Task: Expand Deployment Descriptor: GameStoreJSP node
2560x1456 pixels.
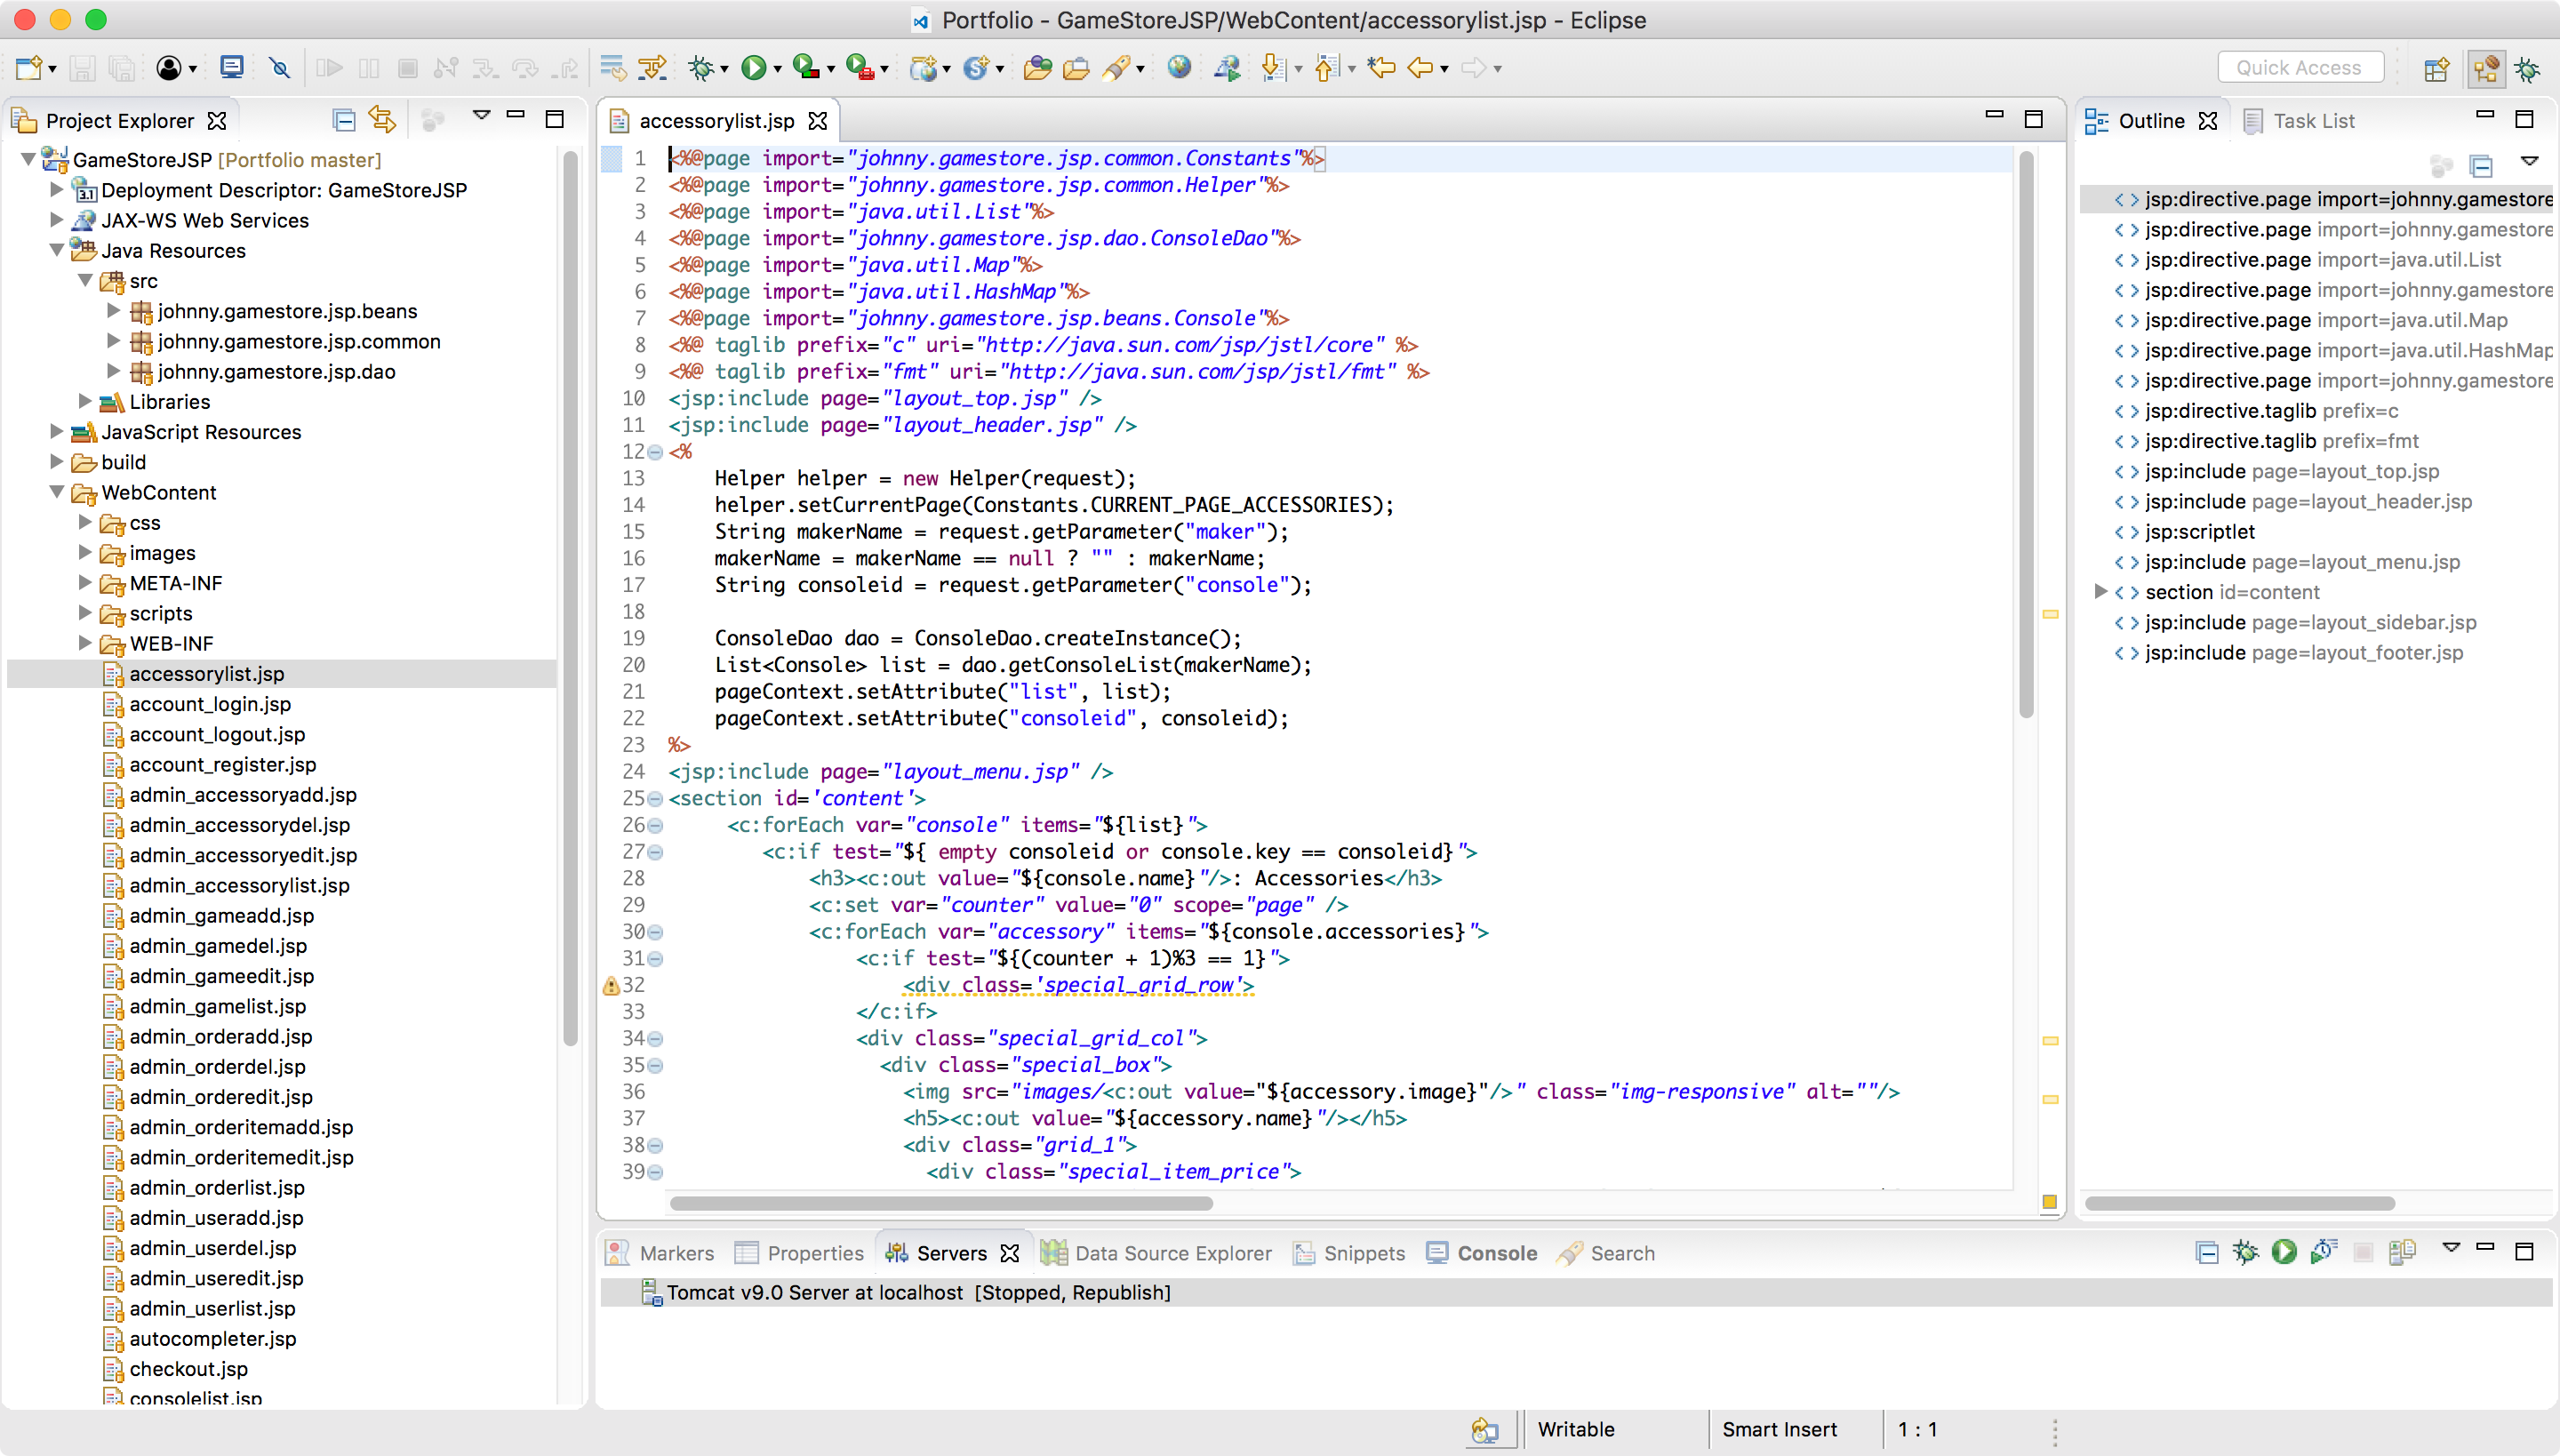Action: pyautogui.click(x=57, y=189)
